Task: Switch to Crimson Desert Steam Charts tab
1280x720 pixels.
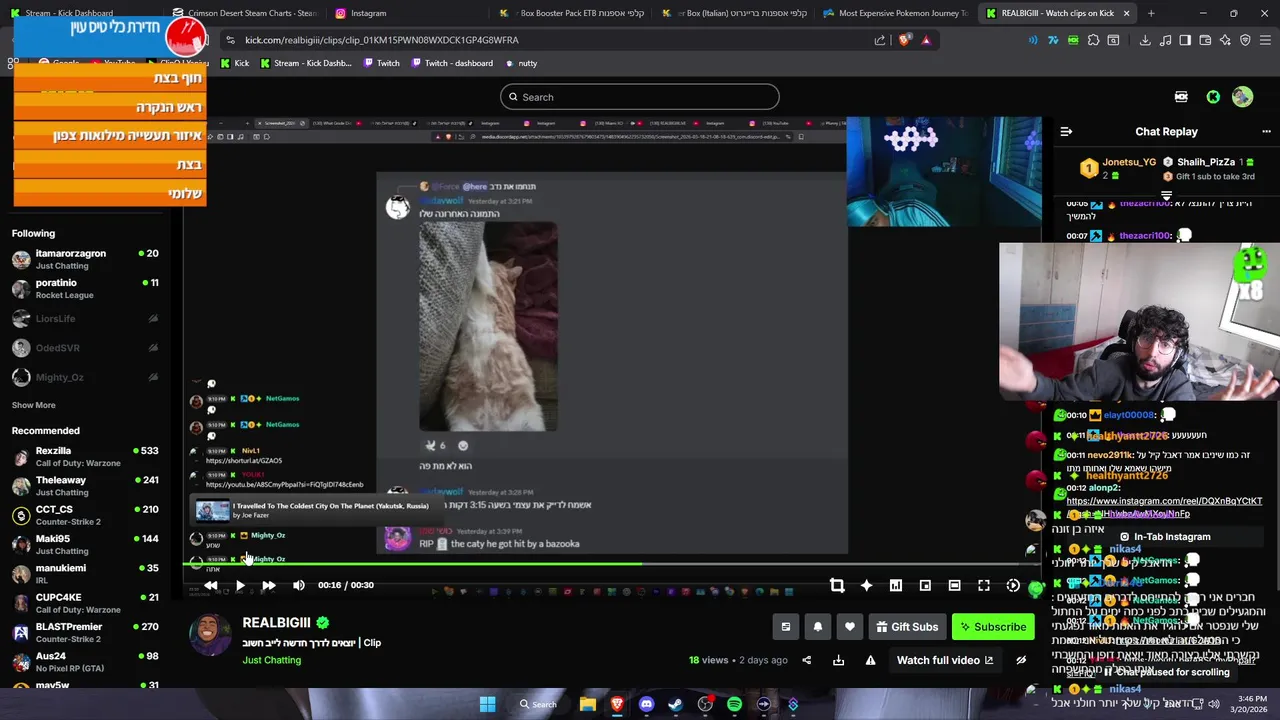Action: (x=245, y=13)
